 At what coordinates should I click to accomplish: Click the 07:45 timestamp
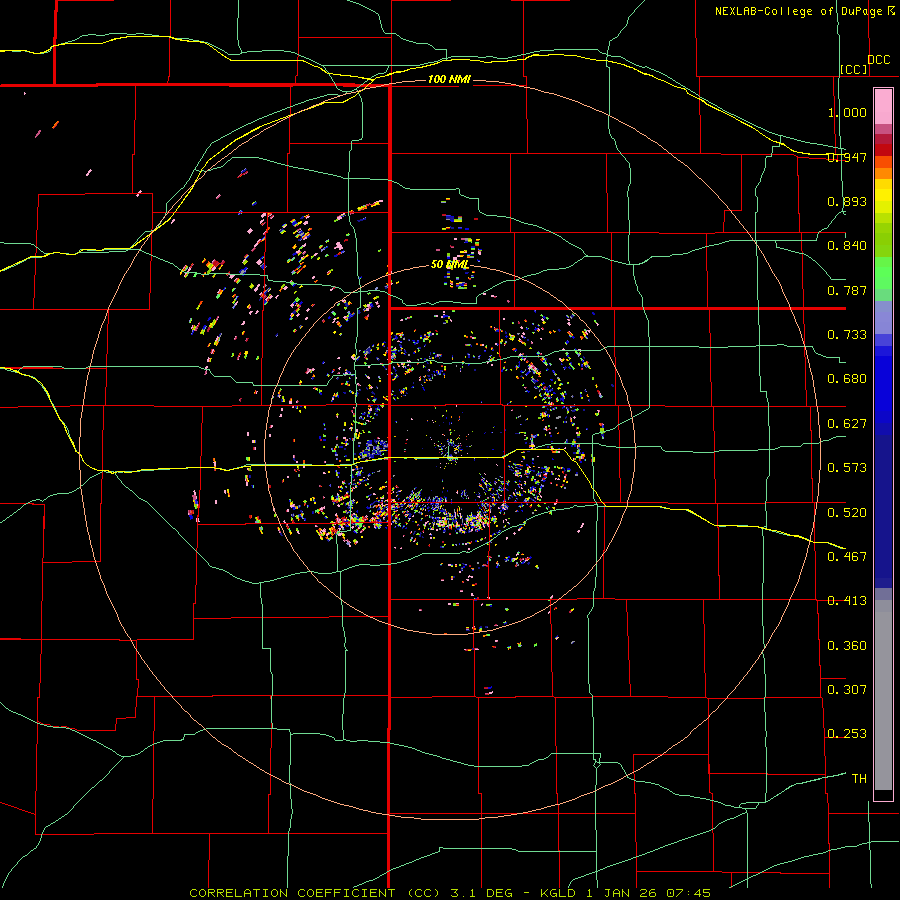pos(688,893)
